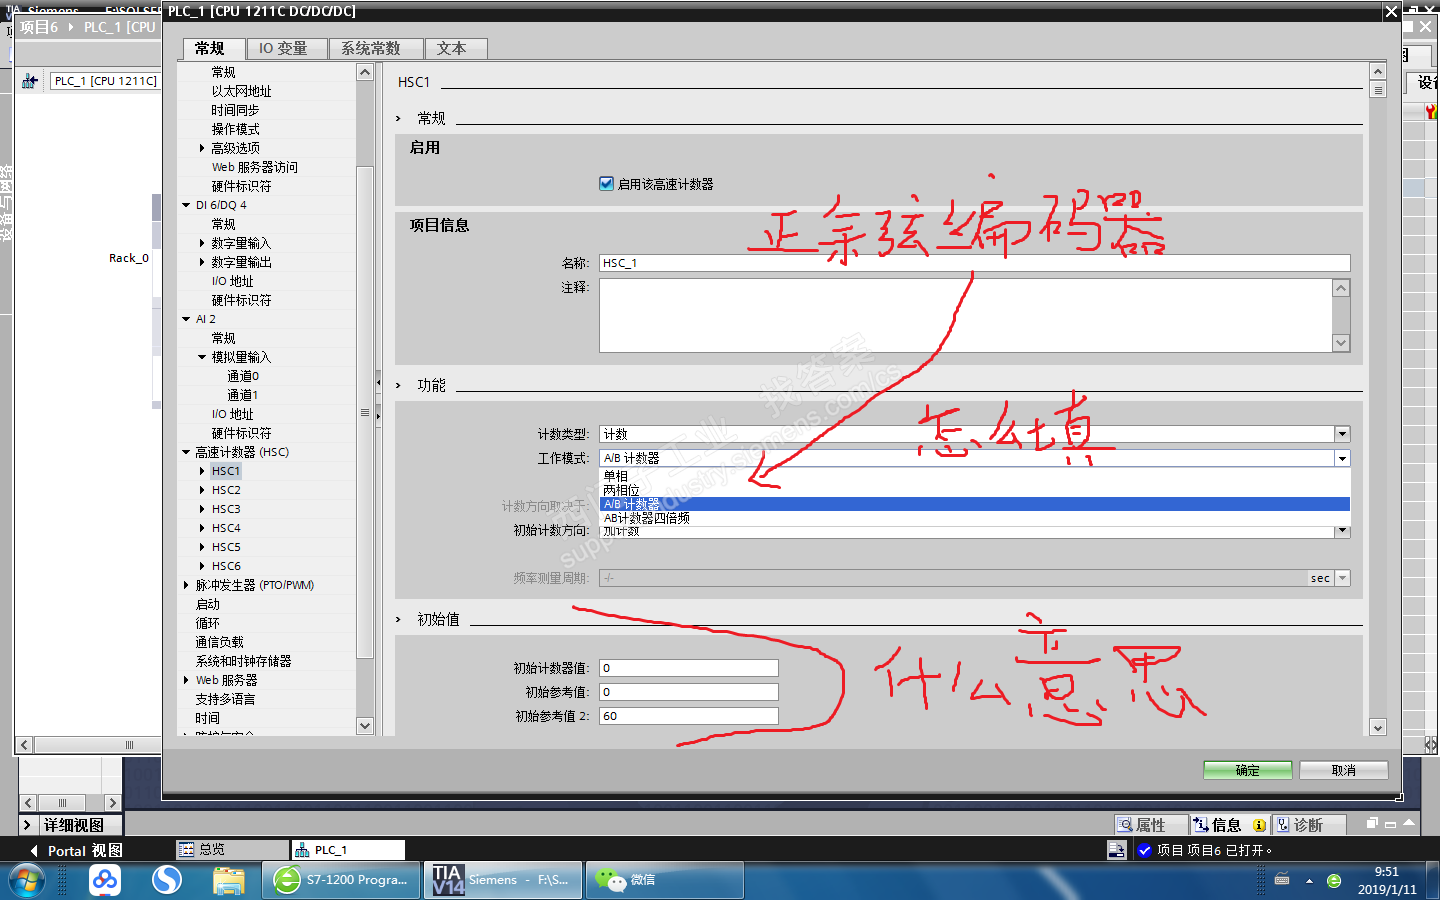Click the down arrow of the properties scrollbar
1440x900 pixels.
tap(1378, 728)
